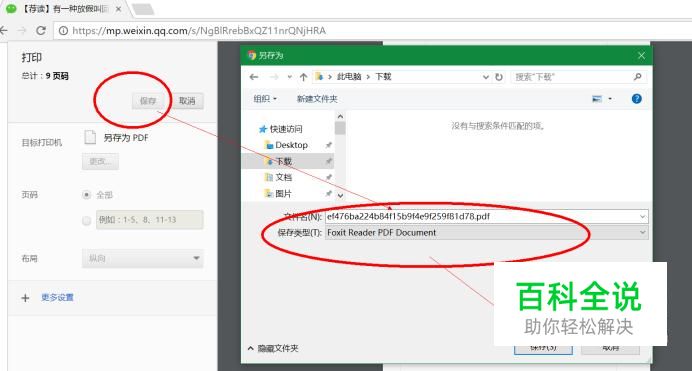Click New folder button
Viewport: 692px width, 371px height.
pos(317,99)
